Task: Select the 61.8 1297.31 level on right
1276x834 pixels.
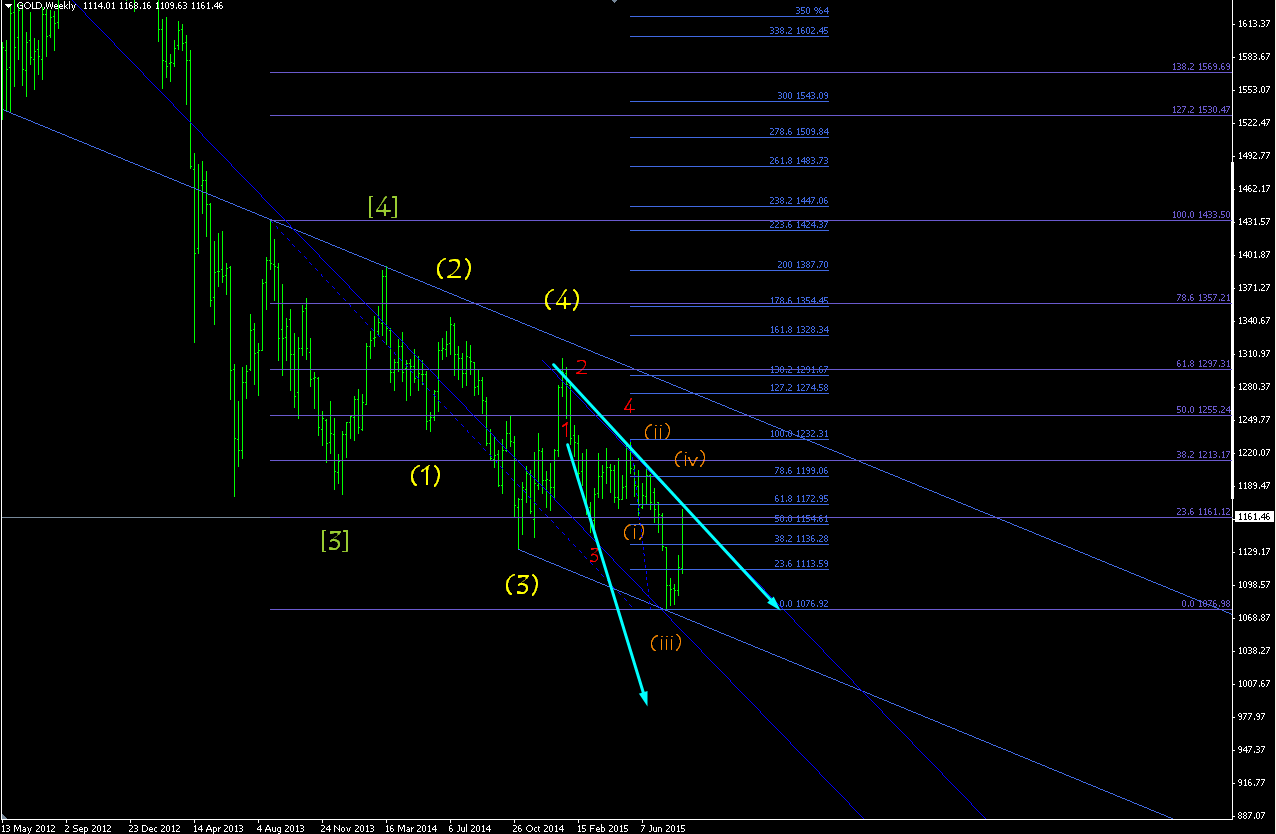Action: (1201, 364)
